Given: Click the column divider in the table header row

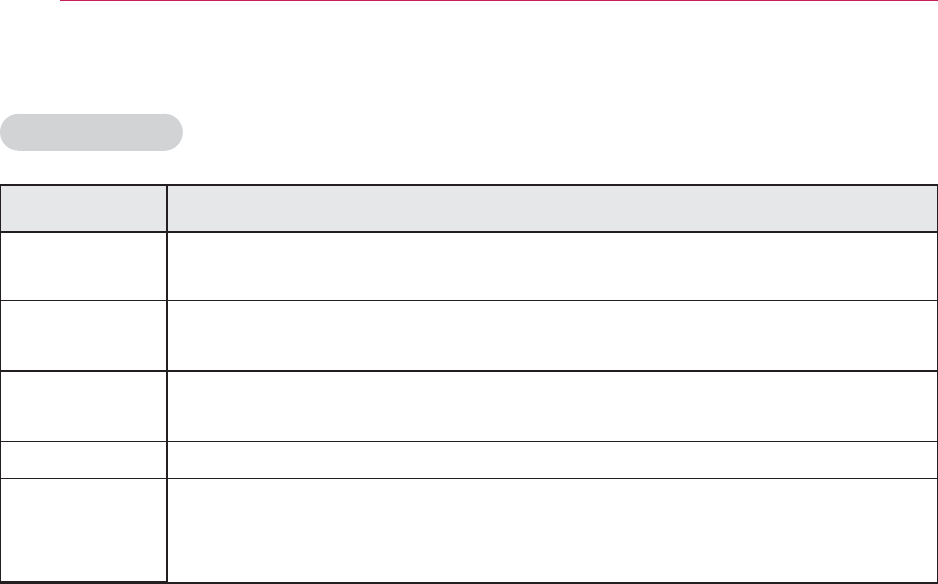Looking at the screenshot, I should (166, 208).
